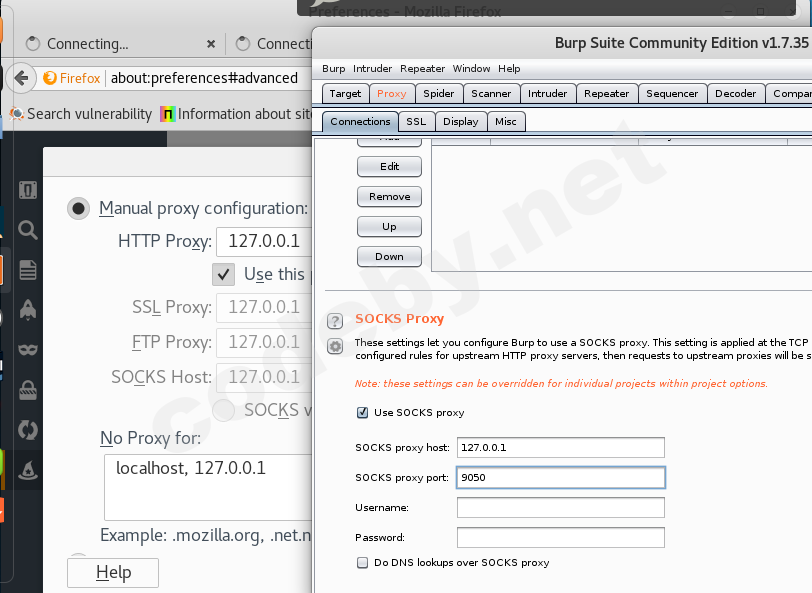This screenshot has height=593, width=812.
Task: Click the Firefox back arrow button
Action: pos(22,78)
